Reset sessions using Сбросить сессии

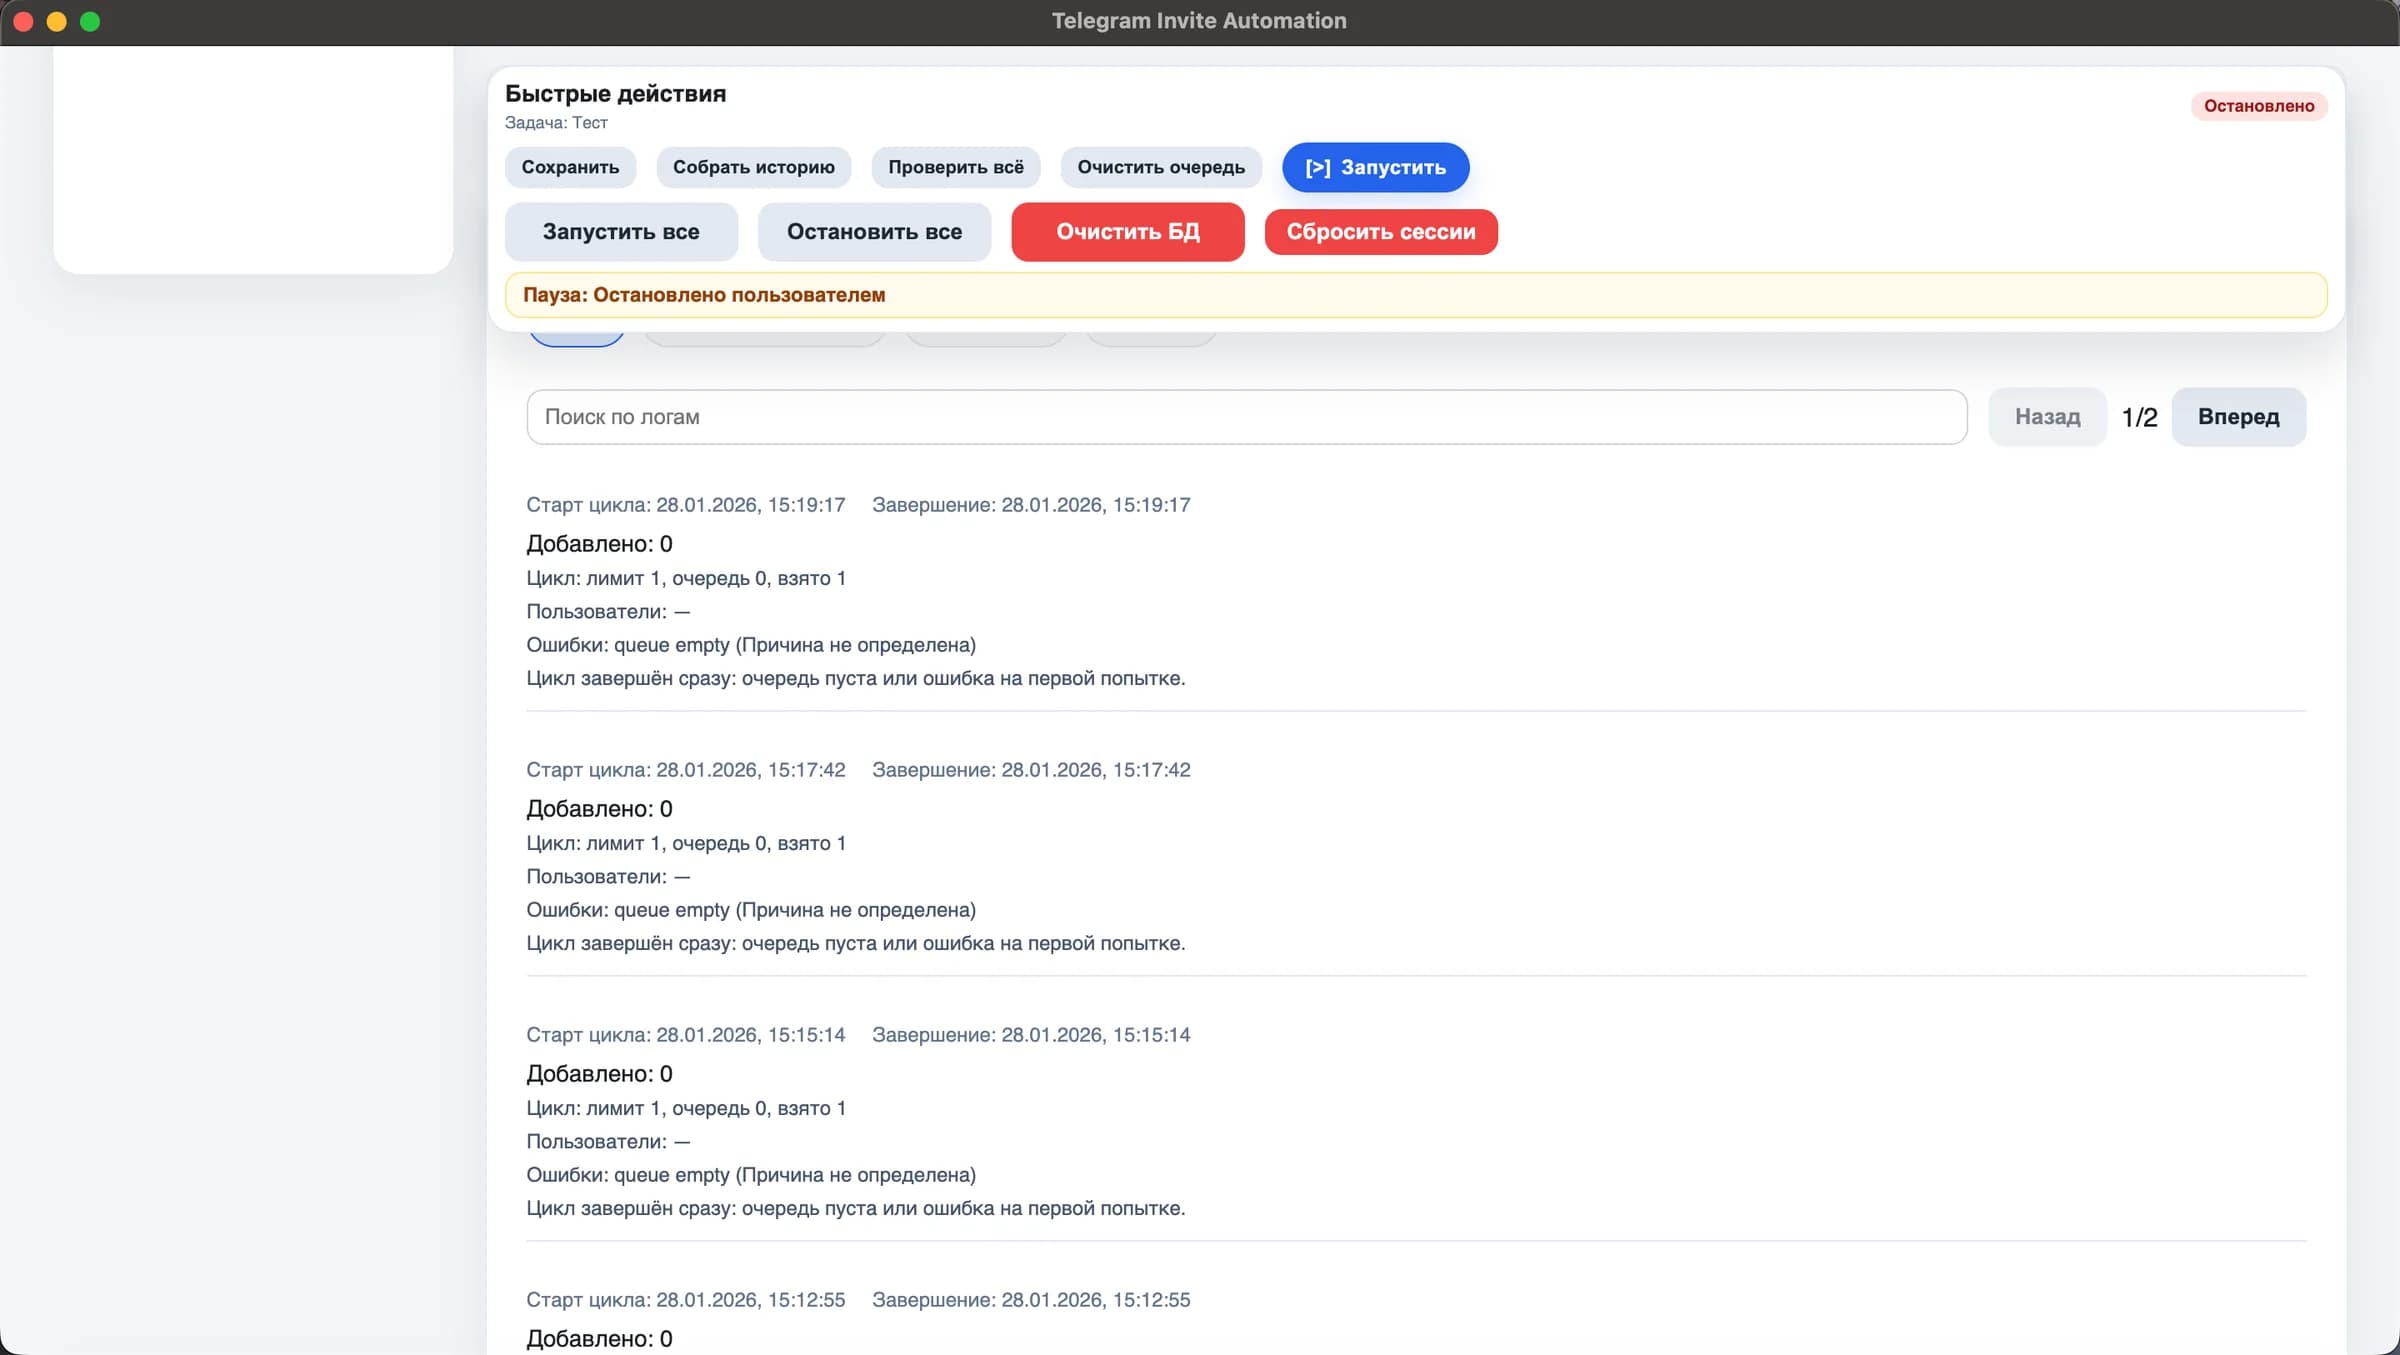tap(1381, 232)
